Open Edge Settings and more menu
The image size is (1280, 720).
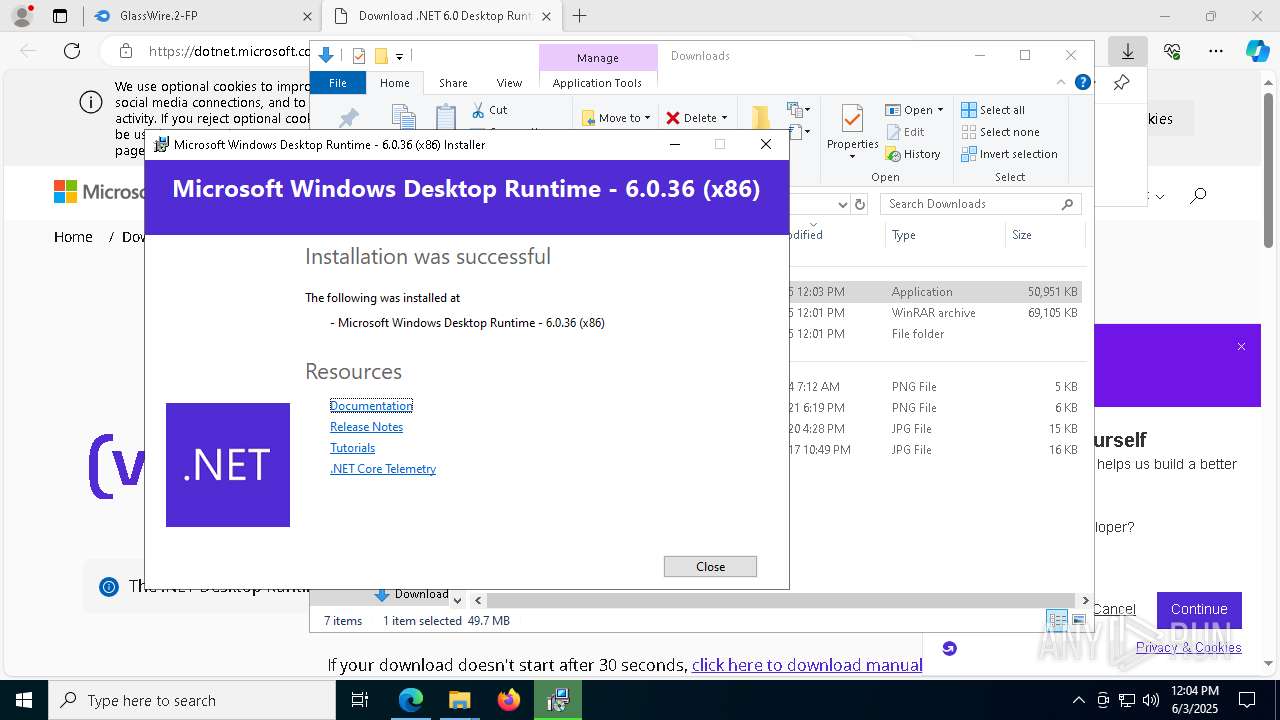1216,51
